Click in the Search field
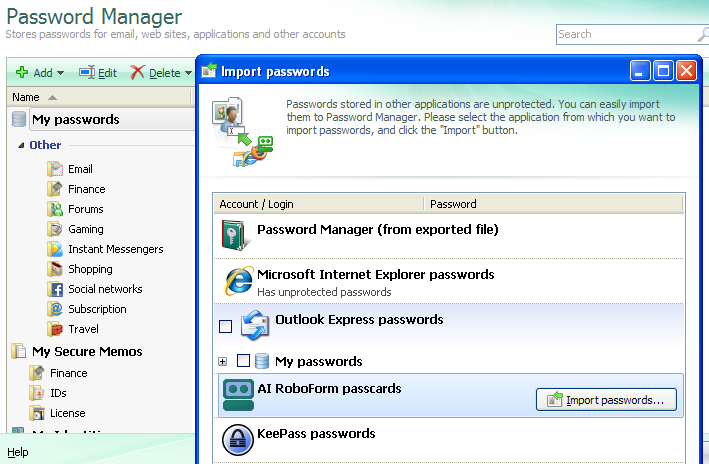The width and height of the screenshot is (709, 464). click(x=626, y=34)
